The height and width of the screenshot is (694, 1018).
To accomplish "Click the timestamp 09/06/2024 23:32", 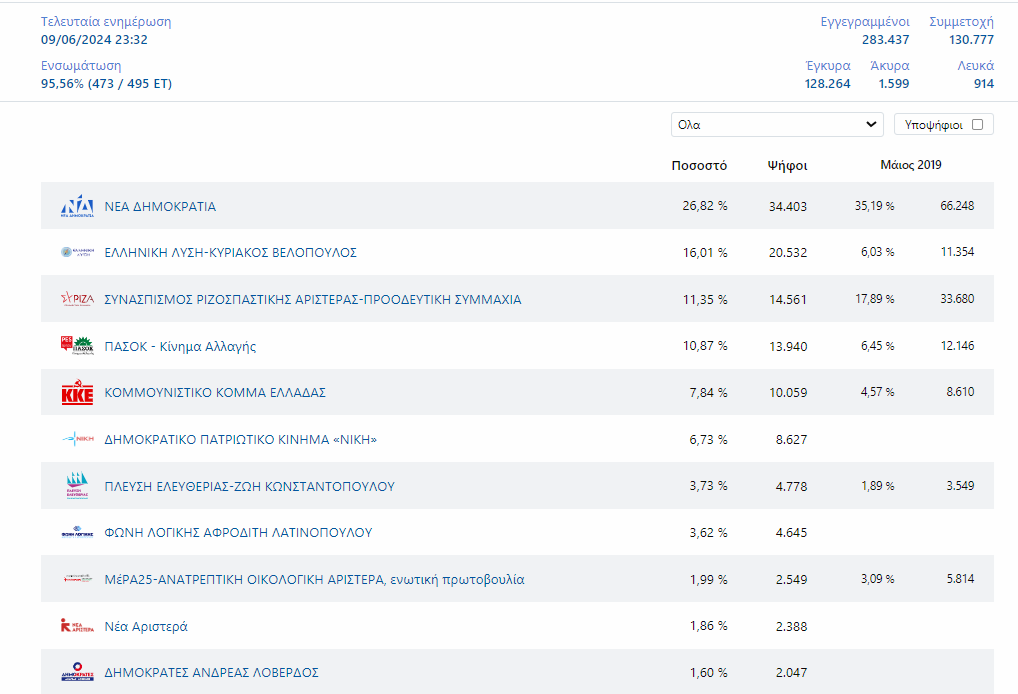I will pyautogui.click(x=94, y=40).
